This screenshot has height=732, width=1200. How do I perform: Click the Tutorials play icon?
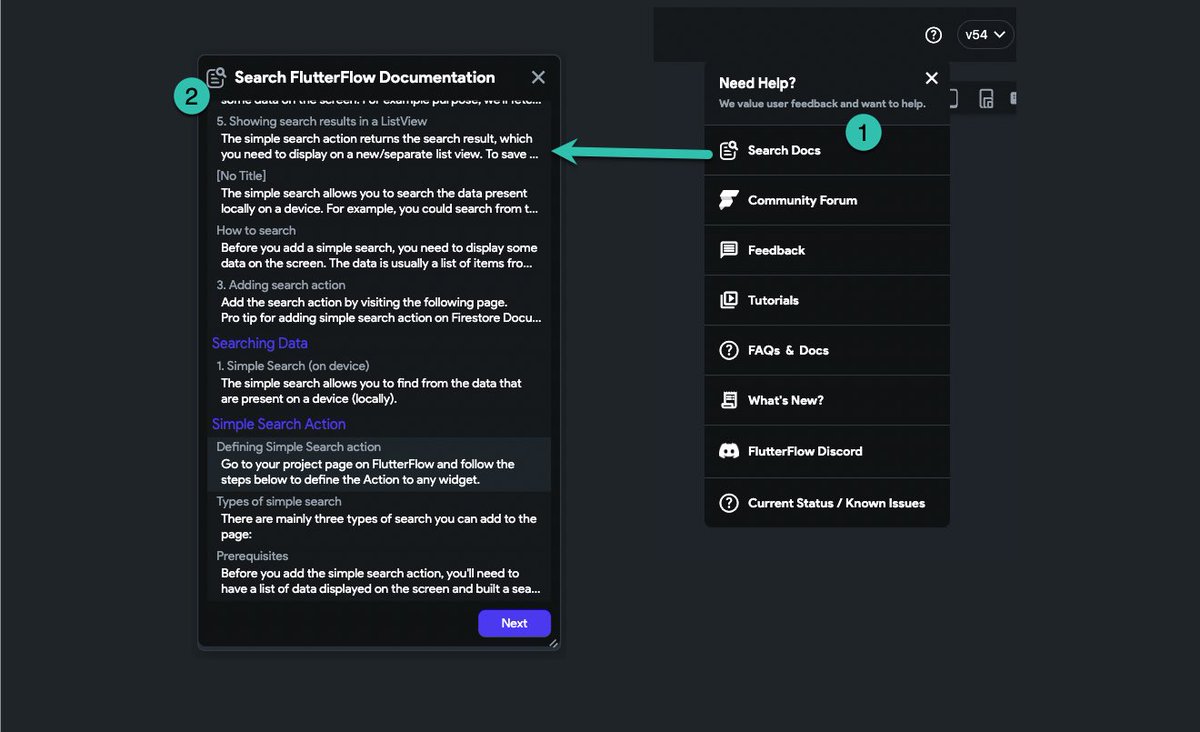729,300
